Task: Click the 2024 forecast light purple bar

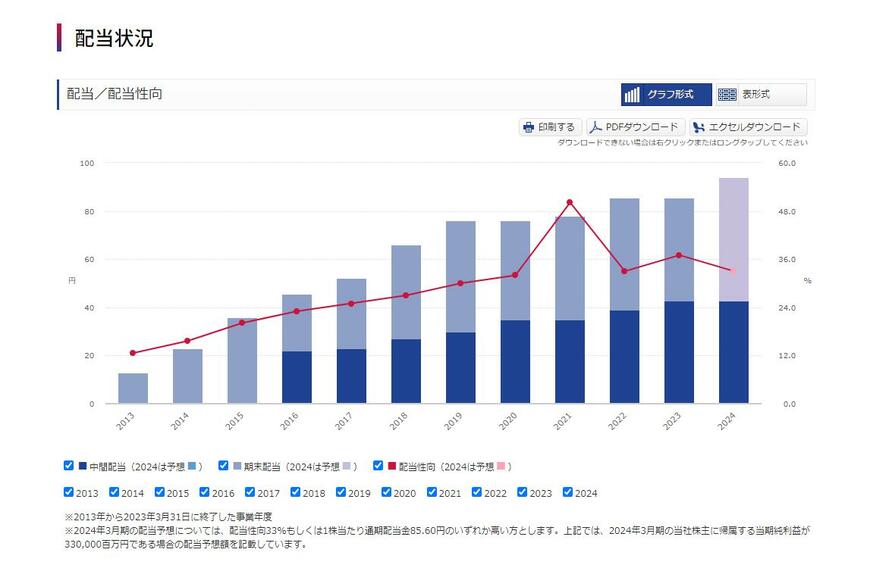Action: click(x=734, y=240)
